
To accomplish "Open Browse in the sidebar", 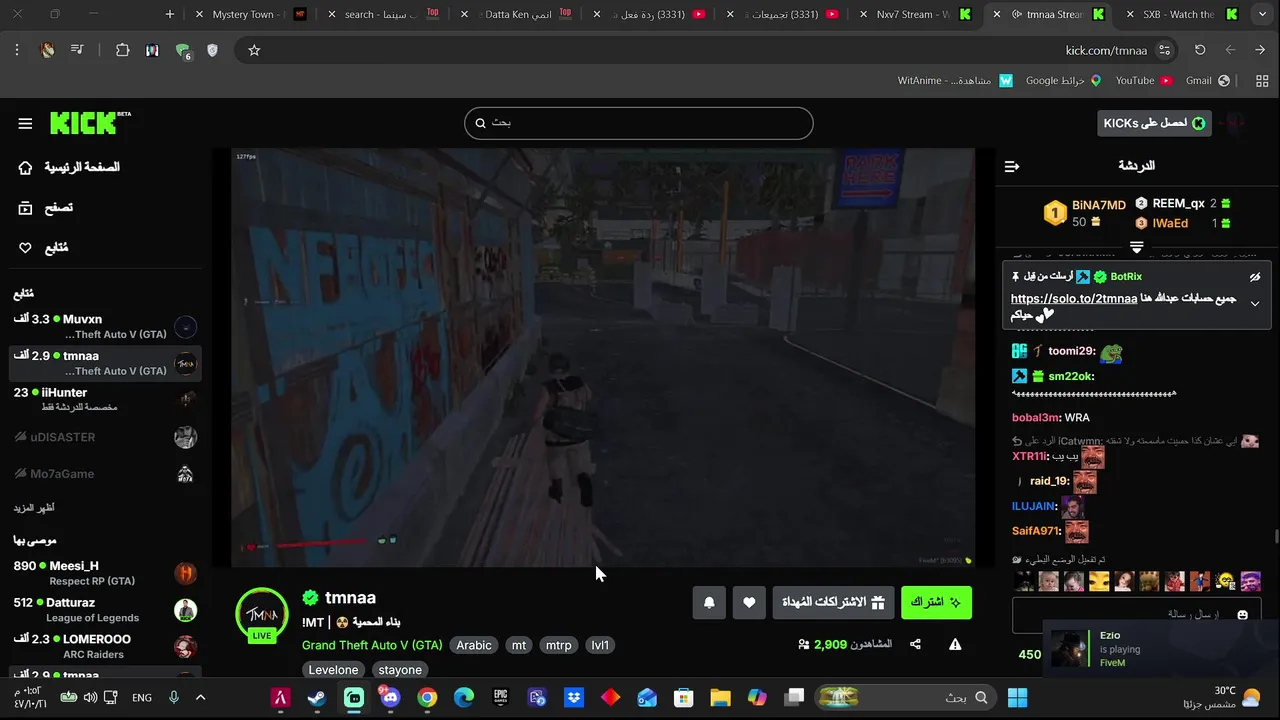I will [46, 208].
